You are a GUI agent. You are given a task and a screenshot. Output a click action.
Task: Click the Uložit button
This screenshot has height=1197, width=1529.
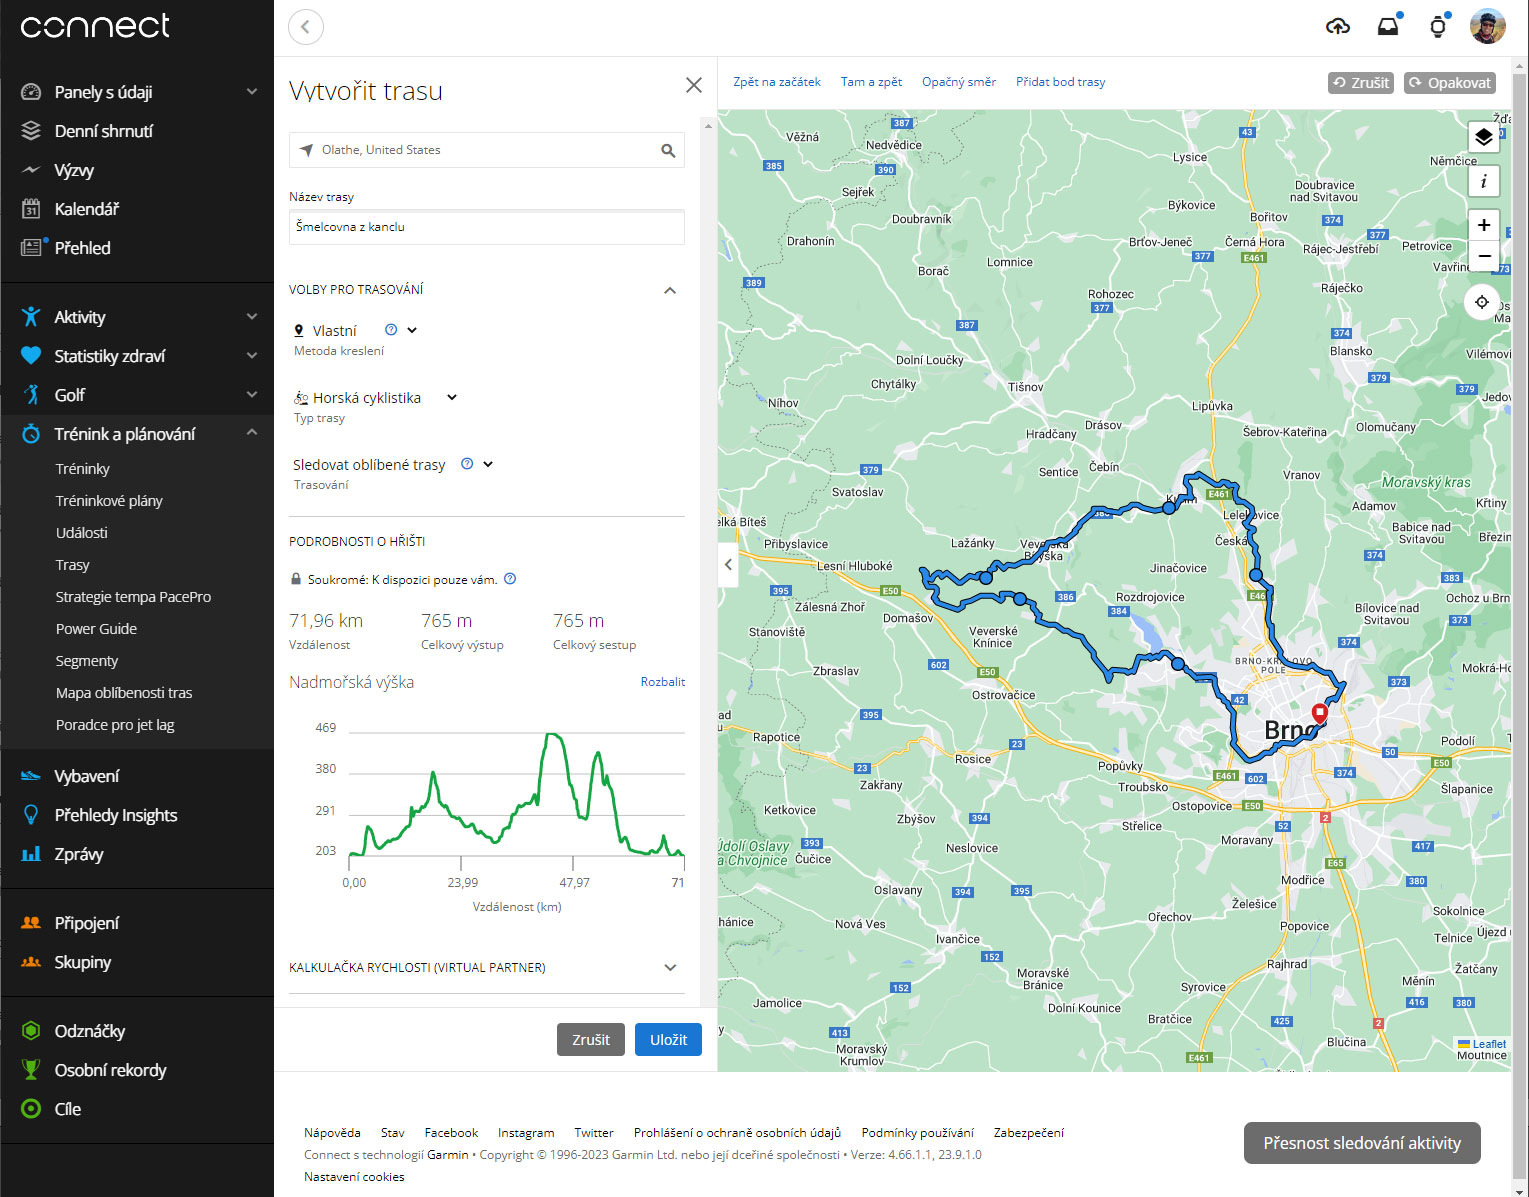(x=668, y=1040)
